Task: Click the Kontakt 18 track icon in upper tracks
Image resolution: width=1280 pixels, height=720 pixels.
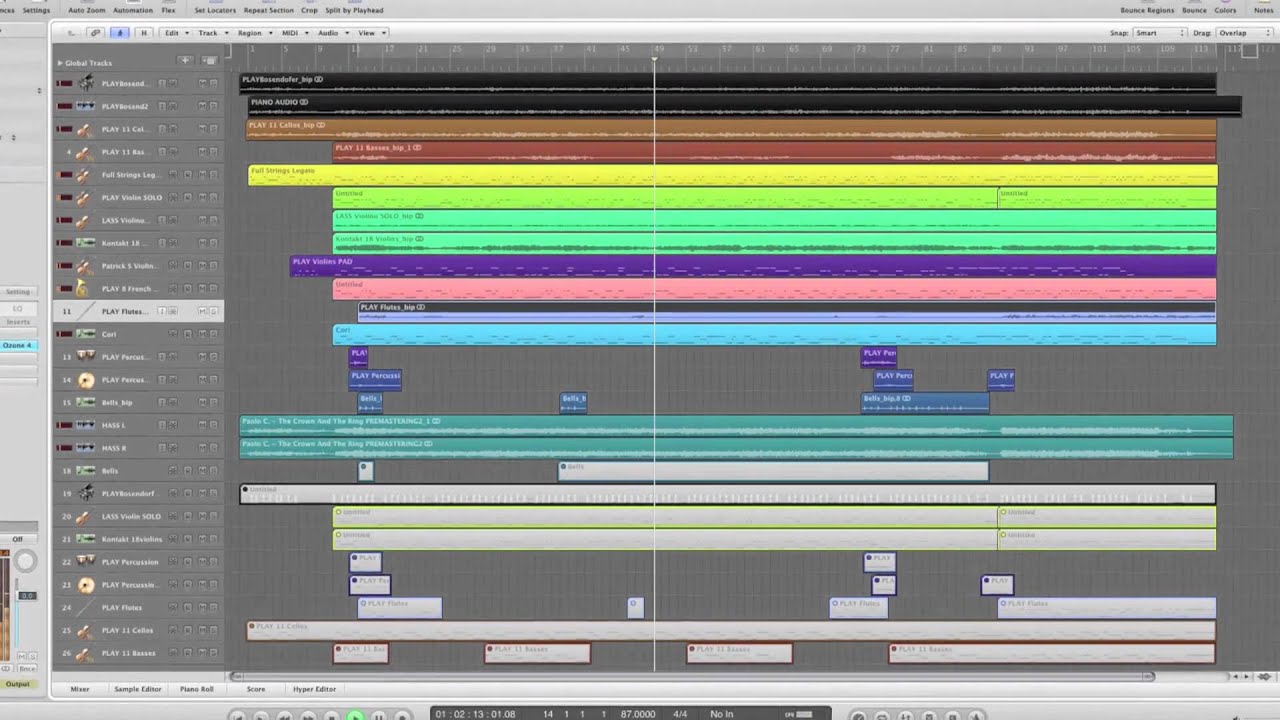Action: 86,243
